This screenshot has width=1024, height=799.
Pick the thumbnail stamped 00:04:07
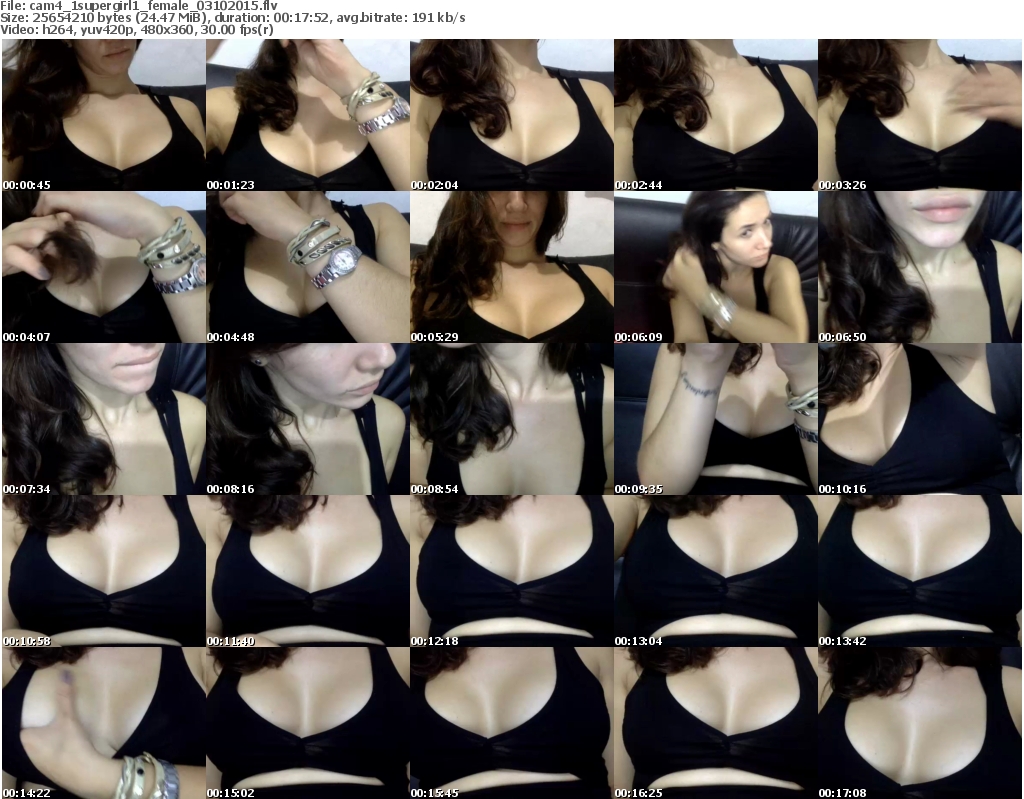(x=104, y=267)
